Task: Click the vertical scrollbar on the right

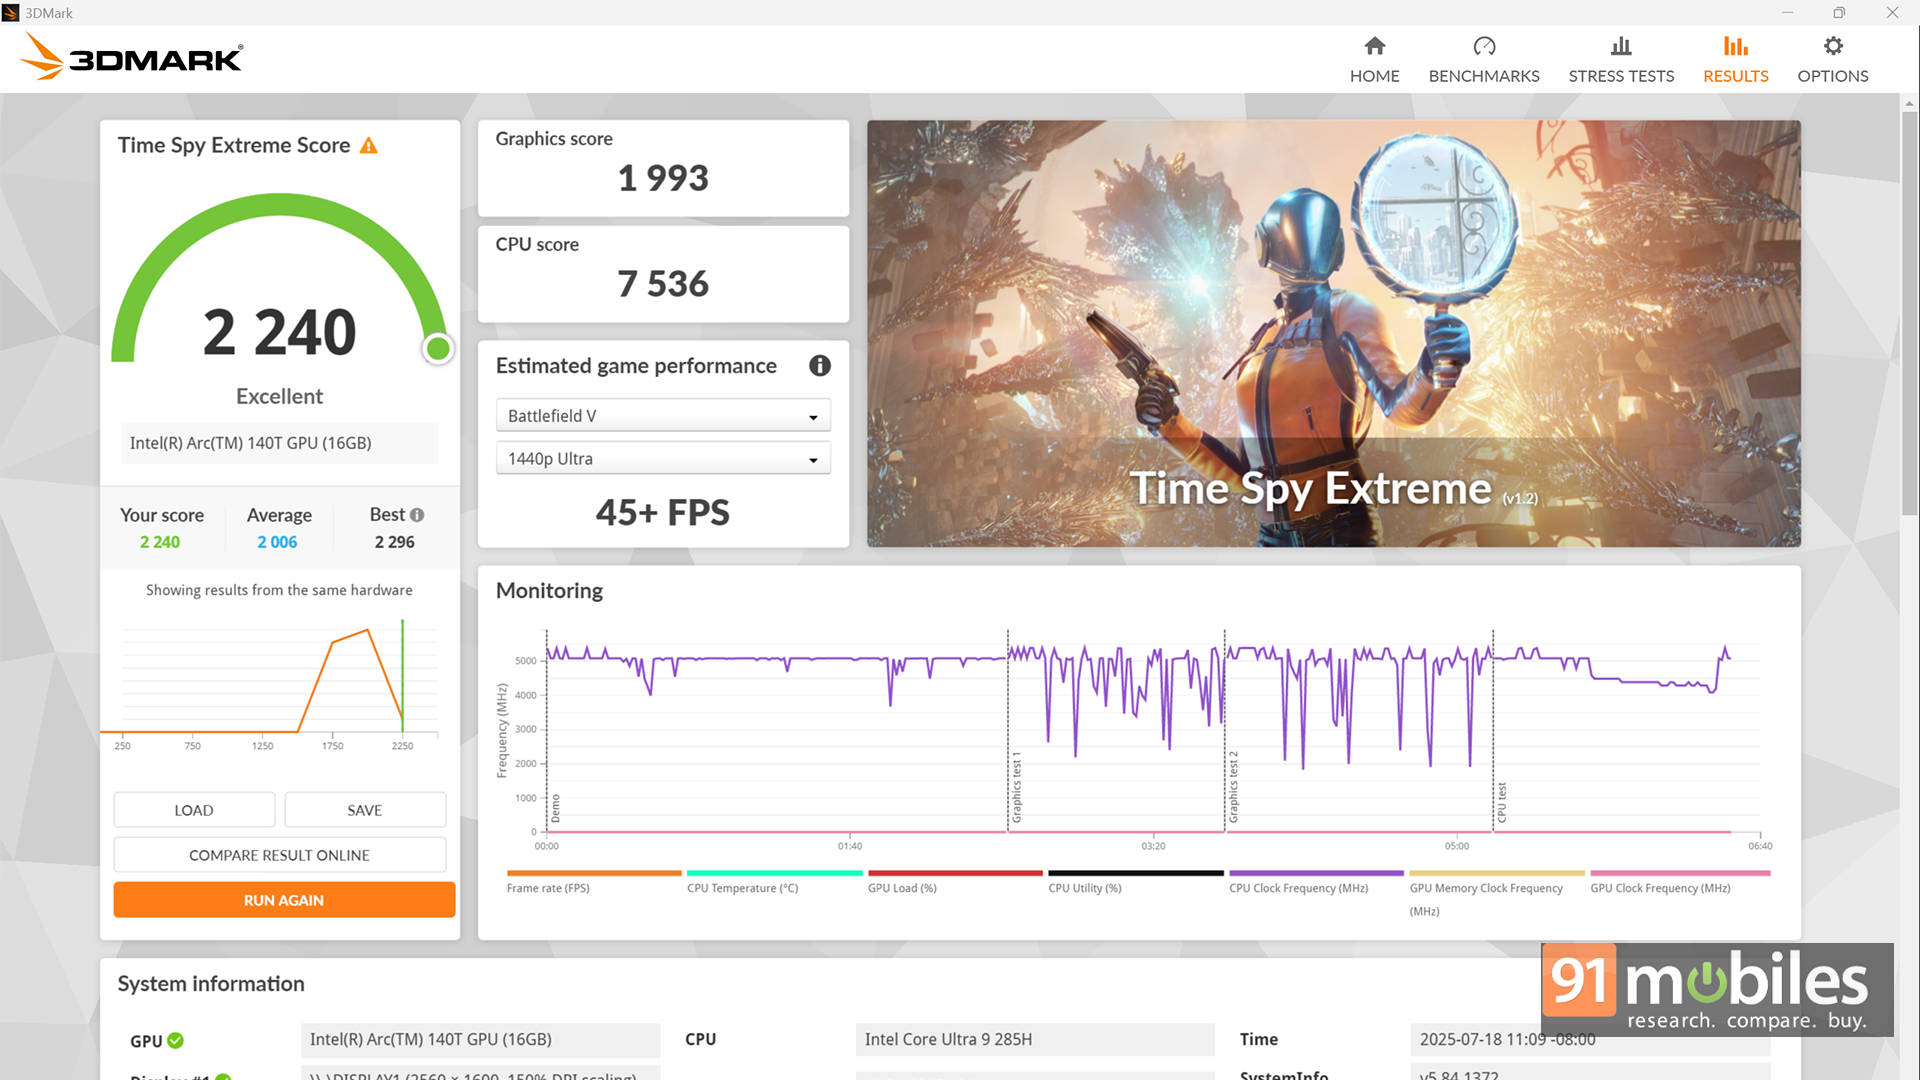Action: coord(1909,315)
